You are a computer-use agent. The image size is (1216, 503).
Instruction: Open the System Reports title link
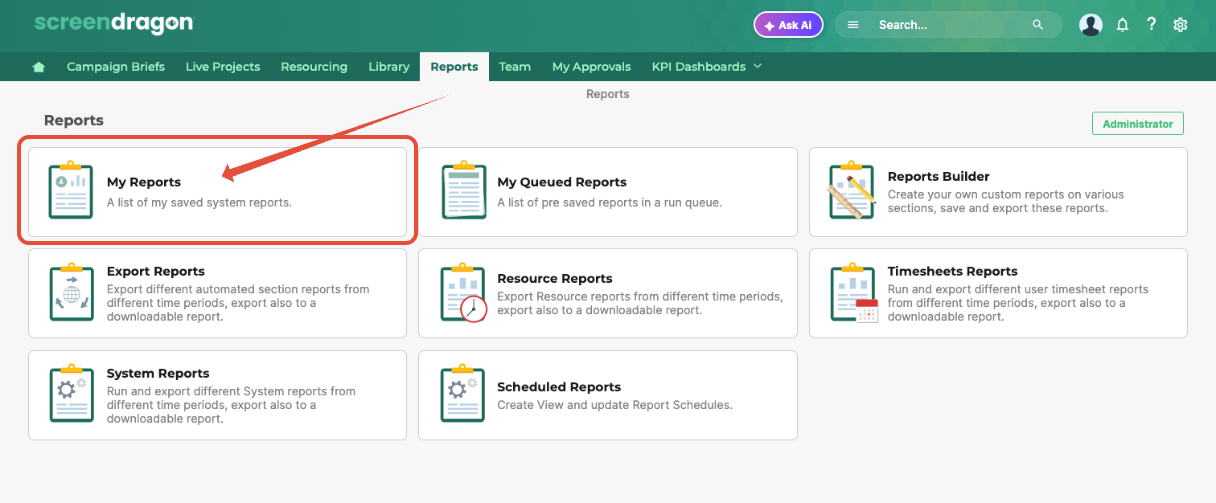click(x=158, y=373)
